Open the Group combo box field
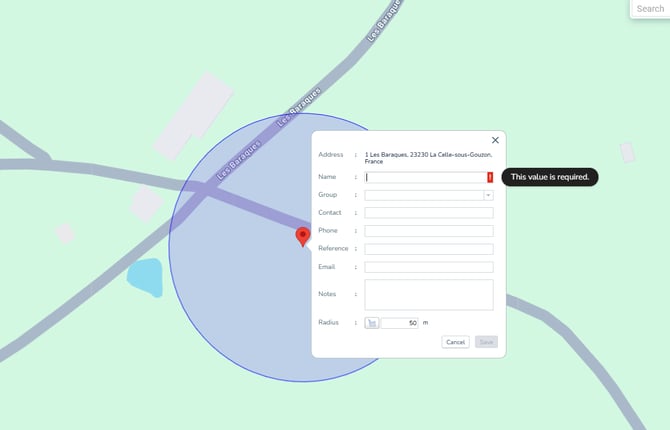670x430 pixels. coord(423,195)
